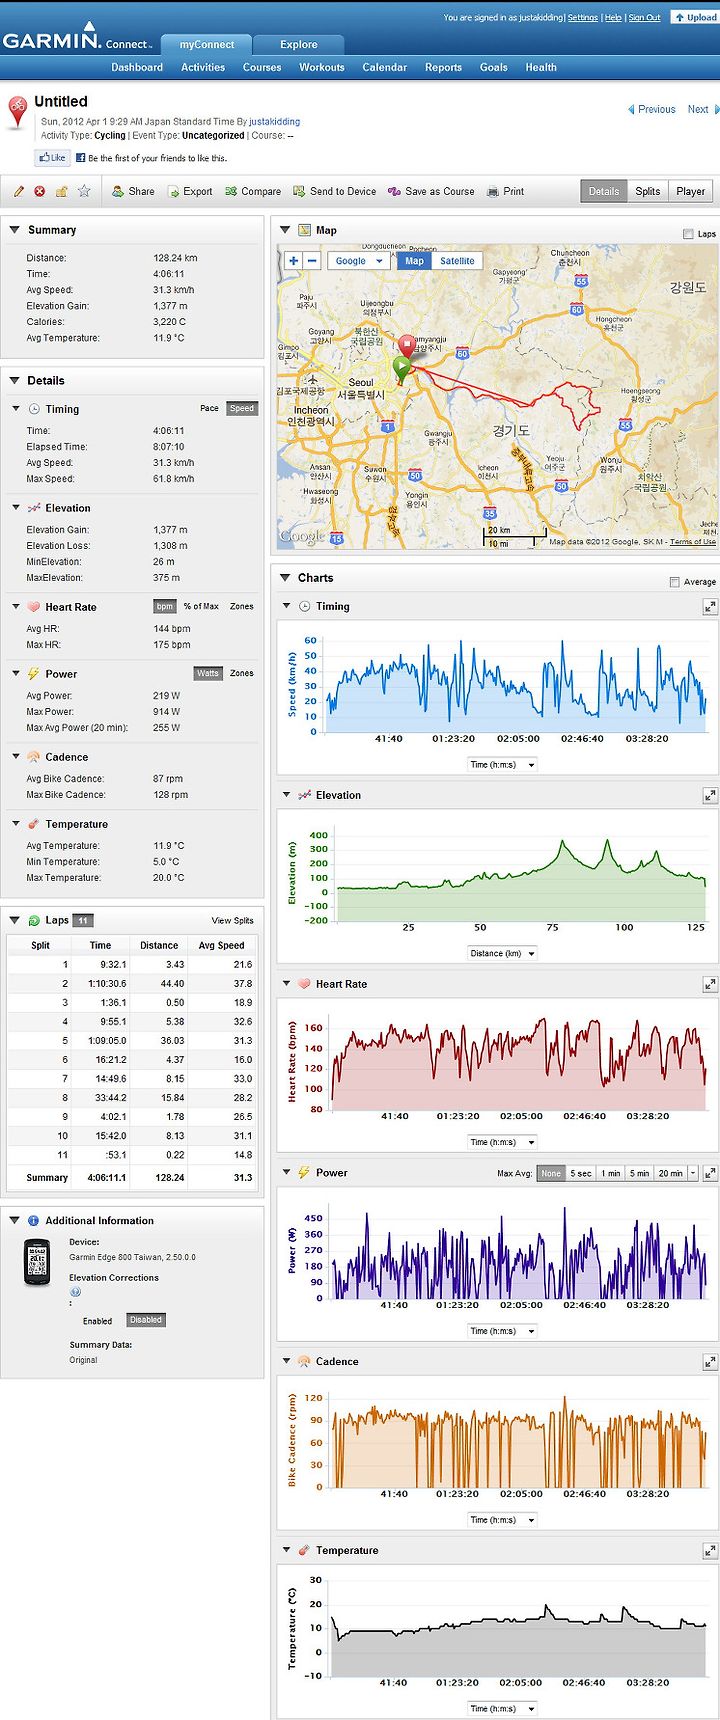The image size is (720, 1720).
Task: Open Power chart time axis dropdown
Action: (503, 1331)
